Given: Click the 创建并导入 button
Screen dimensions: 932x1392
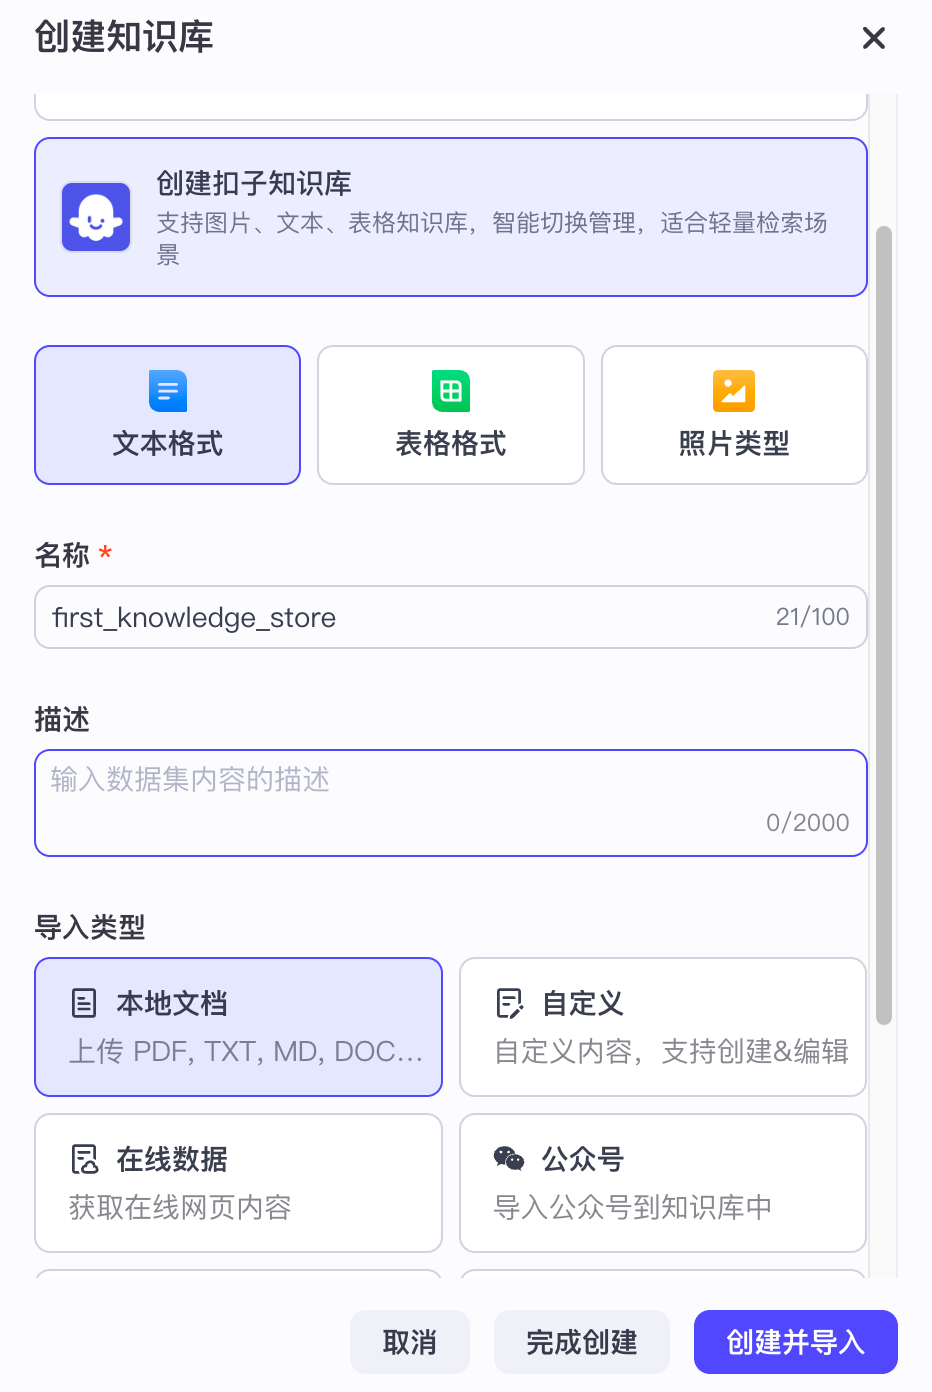Looking at the screenshot, I should (796, 1342).
